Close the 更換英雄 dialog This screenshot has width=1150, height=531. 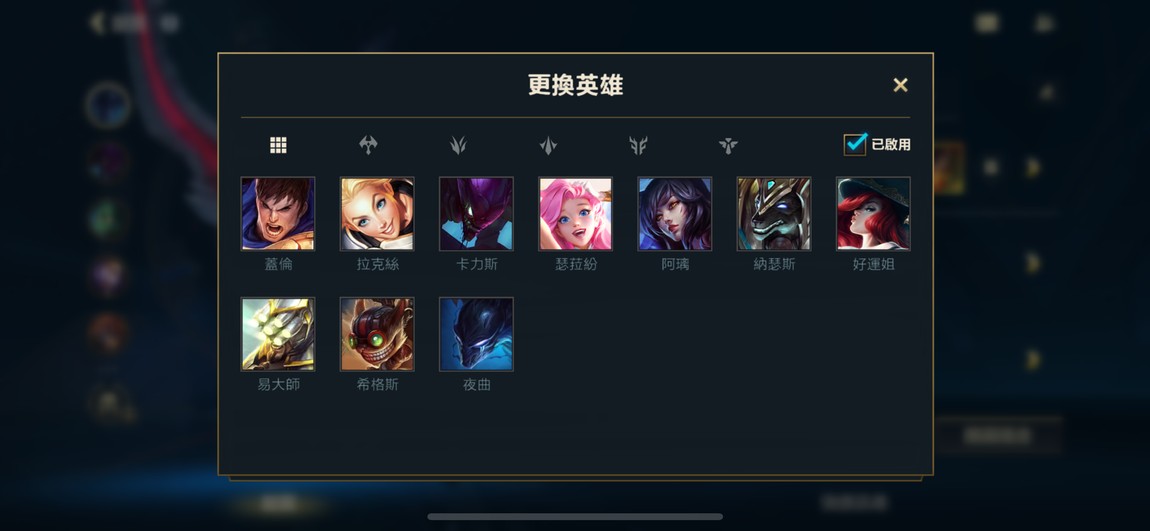[x=901, y=85]
